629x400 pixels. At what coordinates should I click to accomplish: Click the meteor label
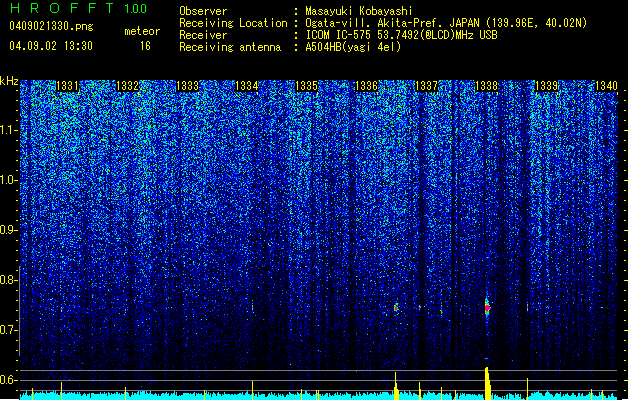point(142,31)
